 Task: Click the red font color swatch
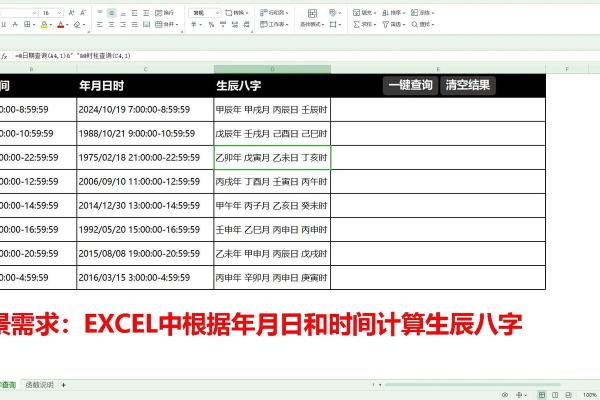click(x=61, y=24)
